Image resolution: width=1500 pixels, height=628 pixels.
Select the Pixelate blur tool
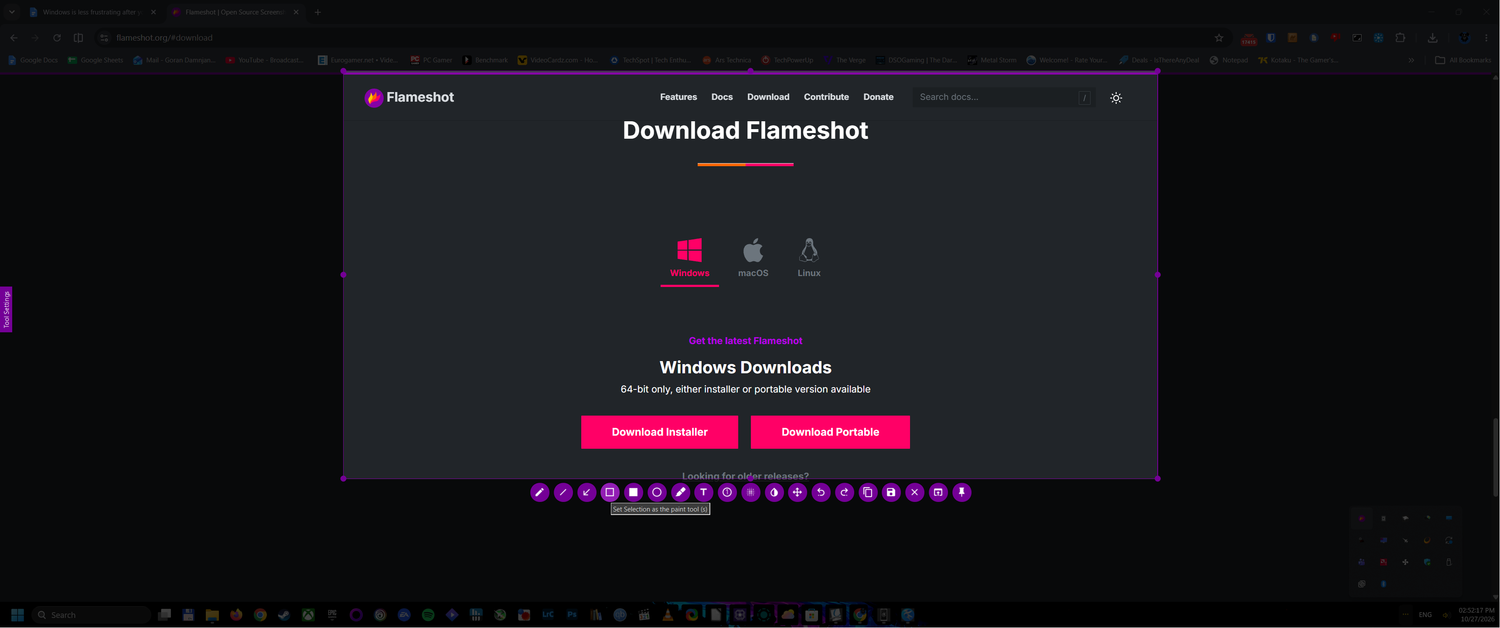pyautogui.click(x=751, y=492)
